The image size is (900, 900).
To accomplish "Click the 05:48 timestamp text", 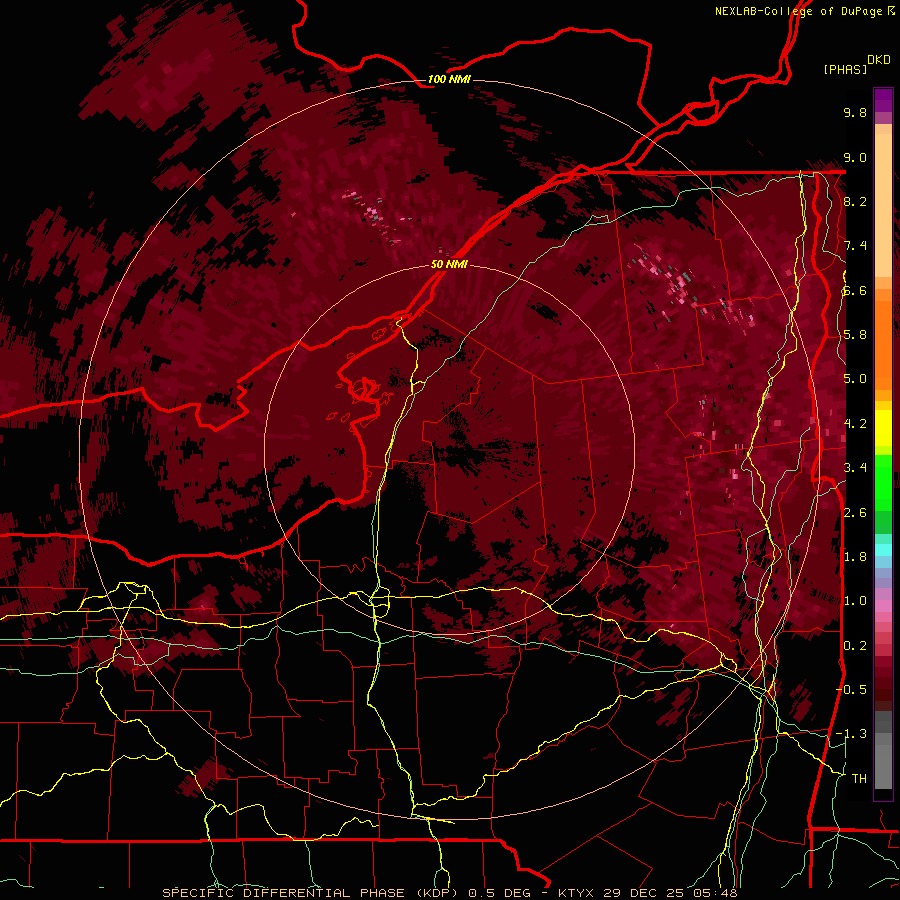I will coord(714,893).
